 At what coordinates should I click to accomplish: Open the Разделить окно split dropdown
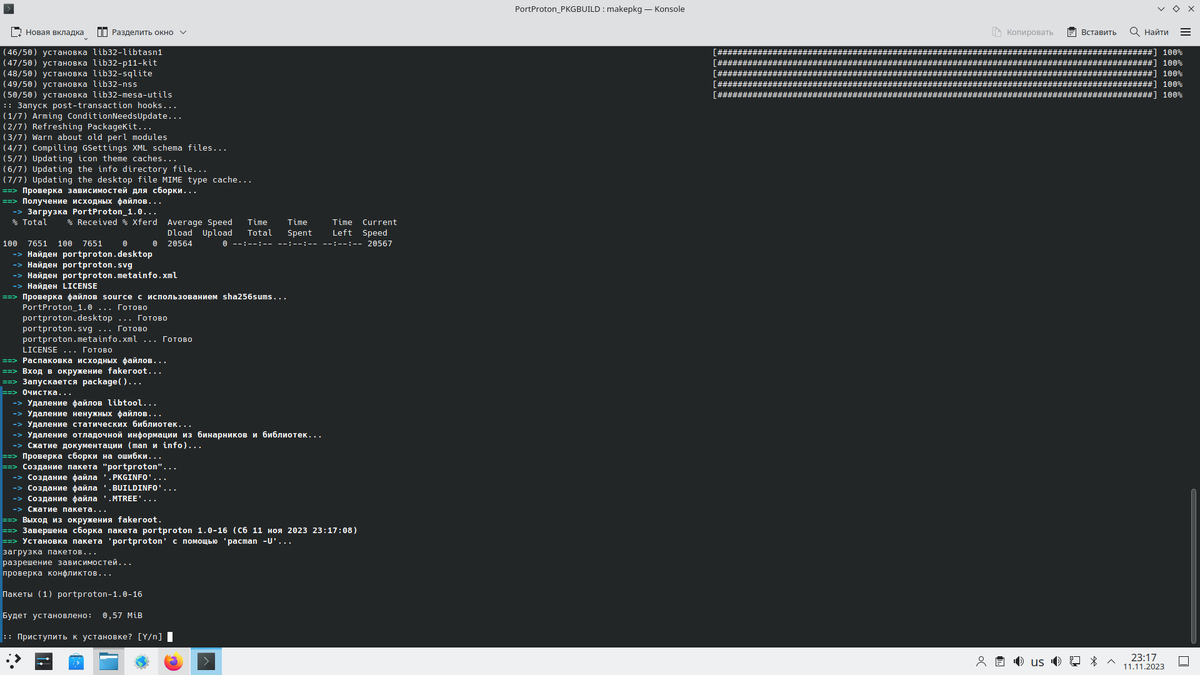point(142,32)
